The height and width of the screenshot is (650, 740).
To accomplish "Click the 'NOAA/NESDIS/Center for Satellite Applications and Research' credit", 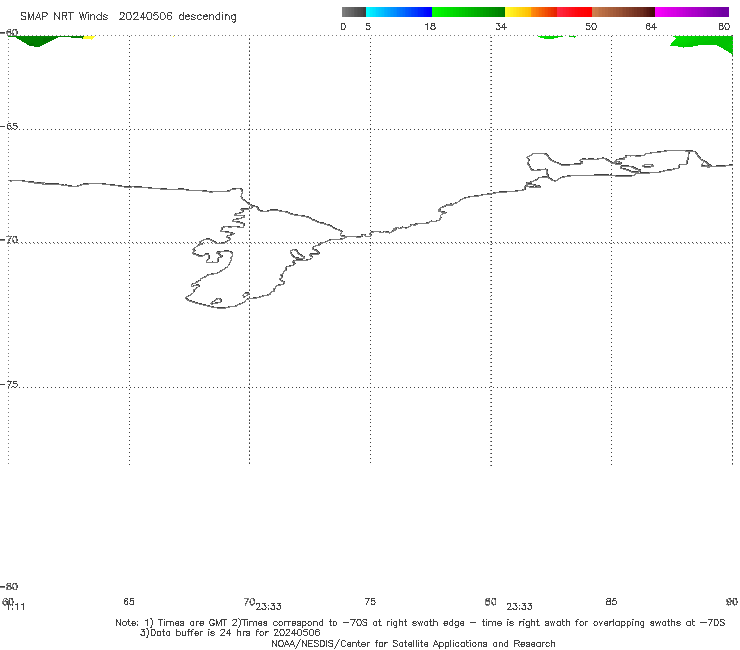I will pyautogui.click(x=413, y=643).
